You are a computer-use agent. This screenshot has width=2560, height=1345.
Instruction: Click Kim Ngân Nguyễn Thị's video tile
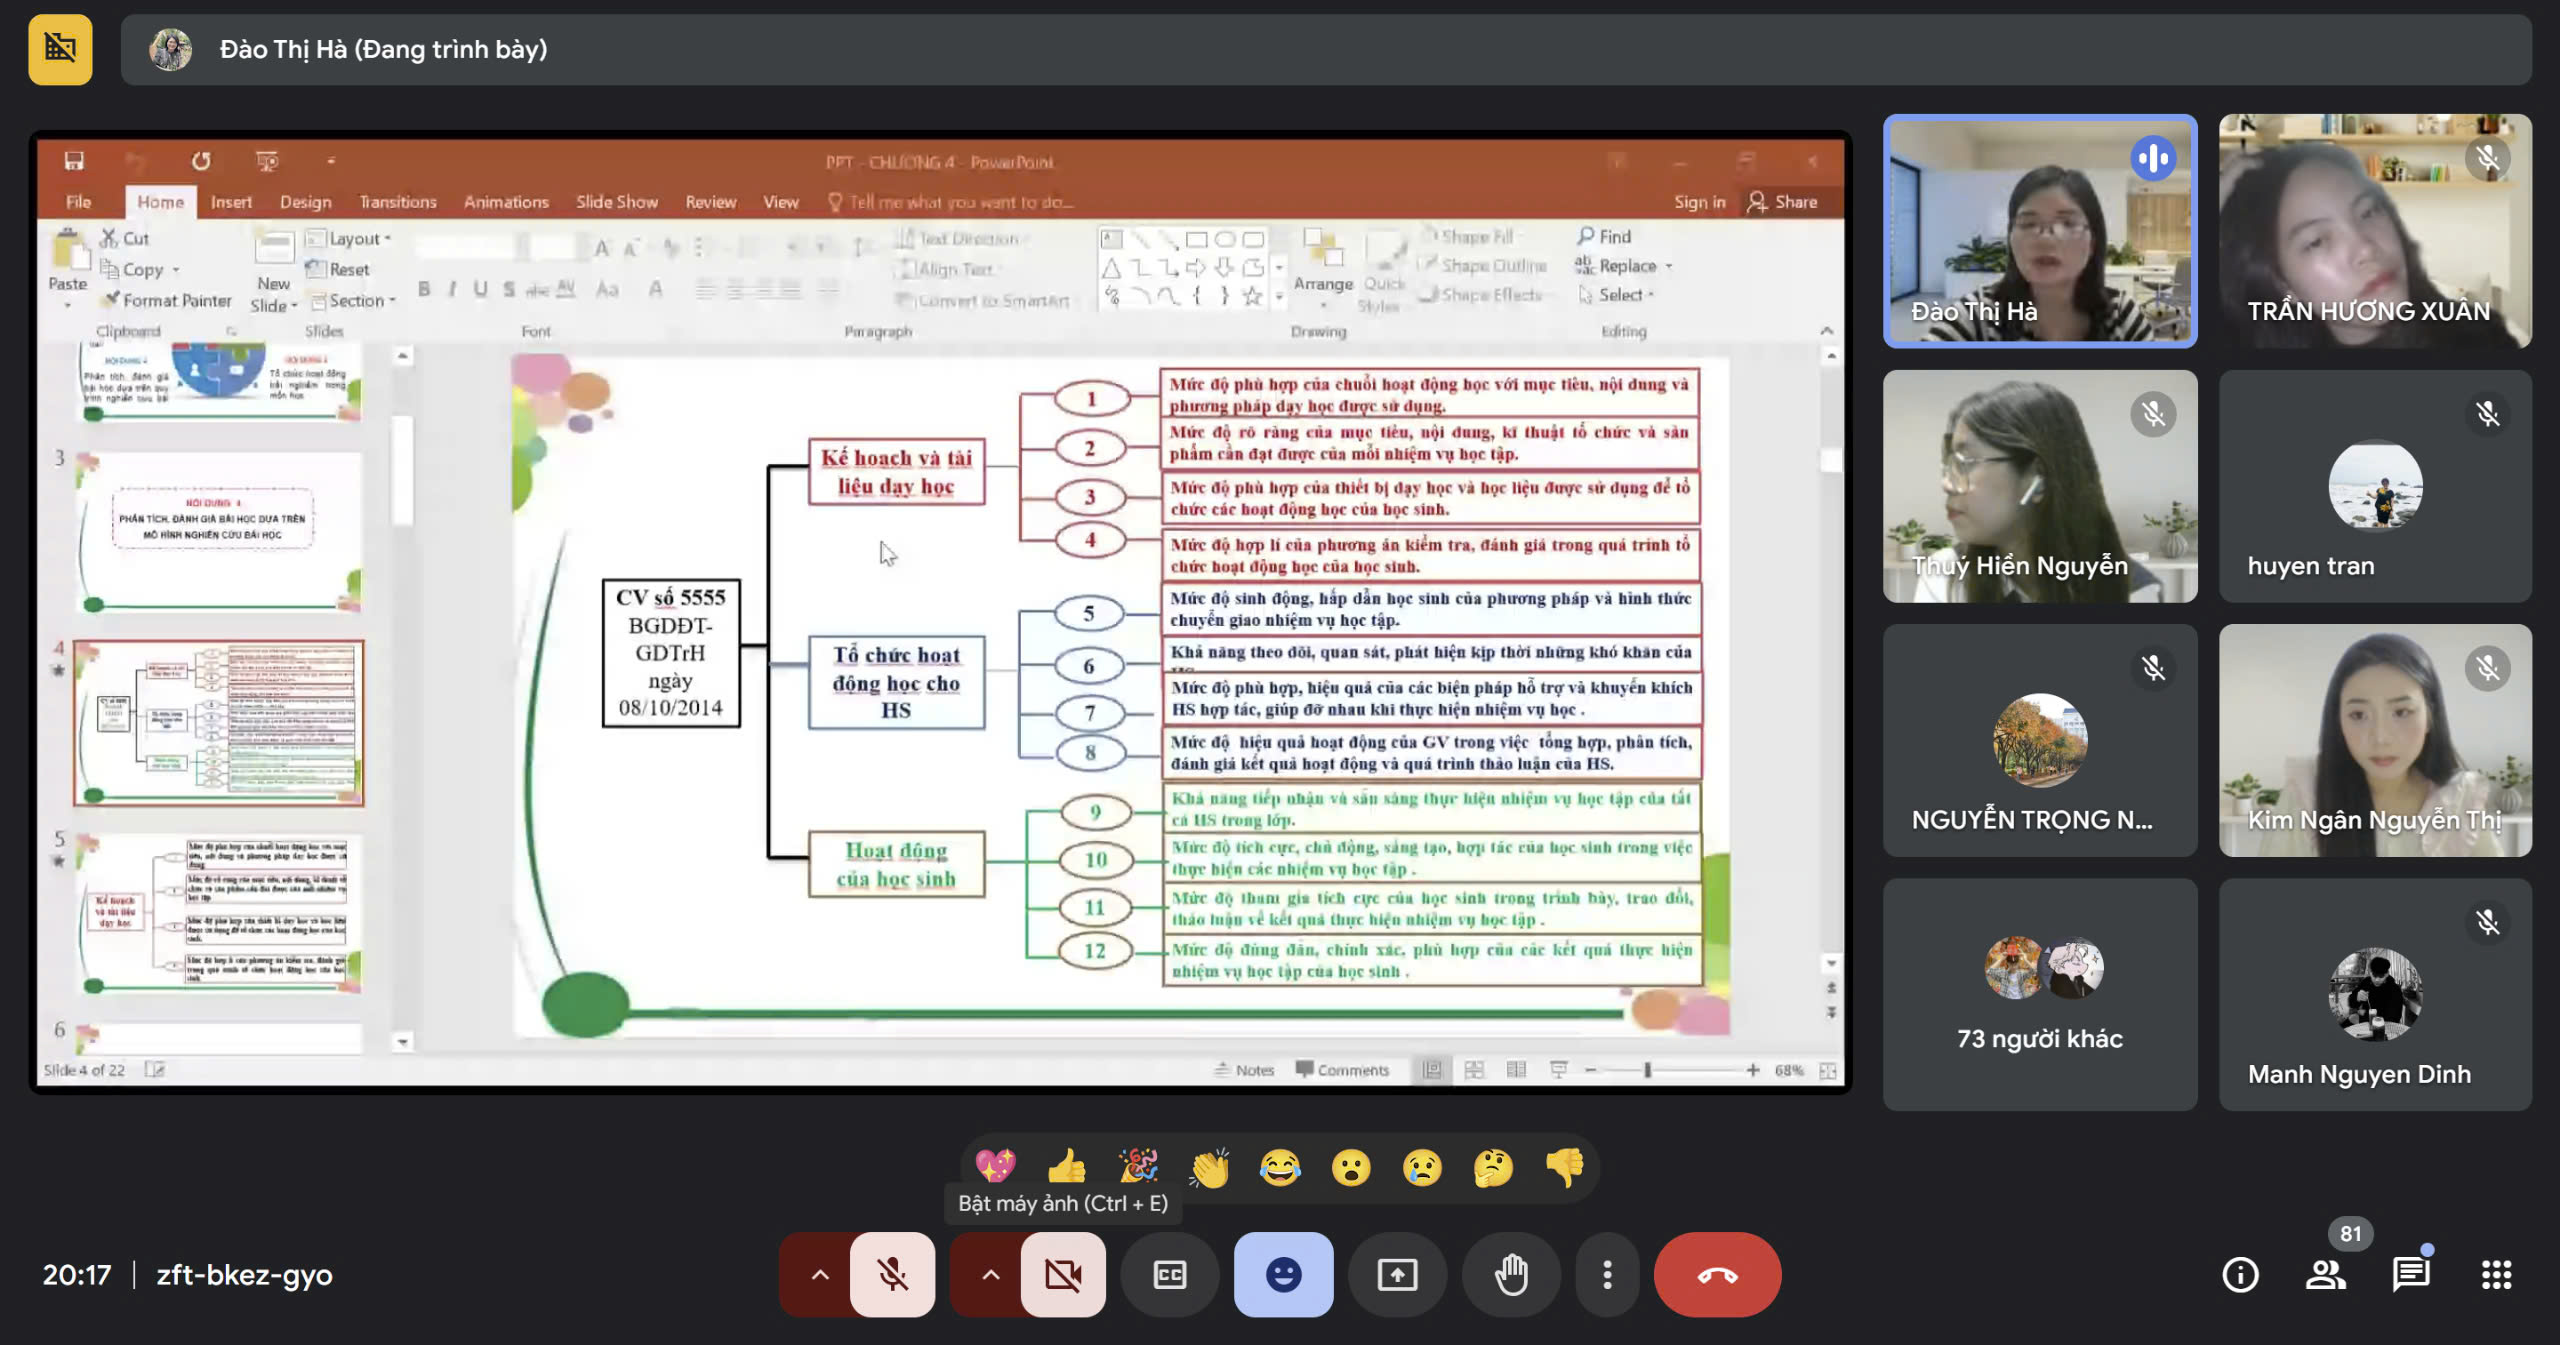click(2375, 740)
